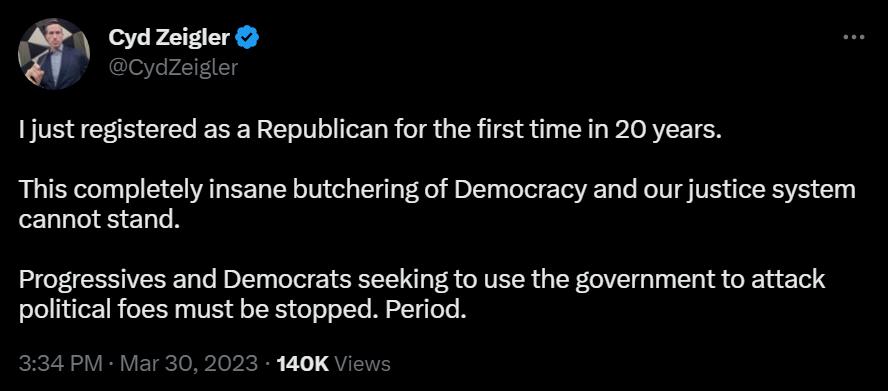
Task: Click the blue verified checkmark badge
Action: (247, 38)
